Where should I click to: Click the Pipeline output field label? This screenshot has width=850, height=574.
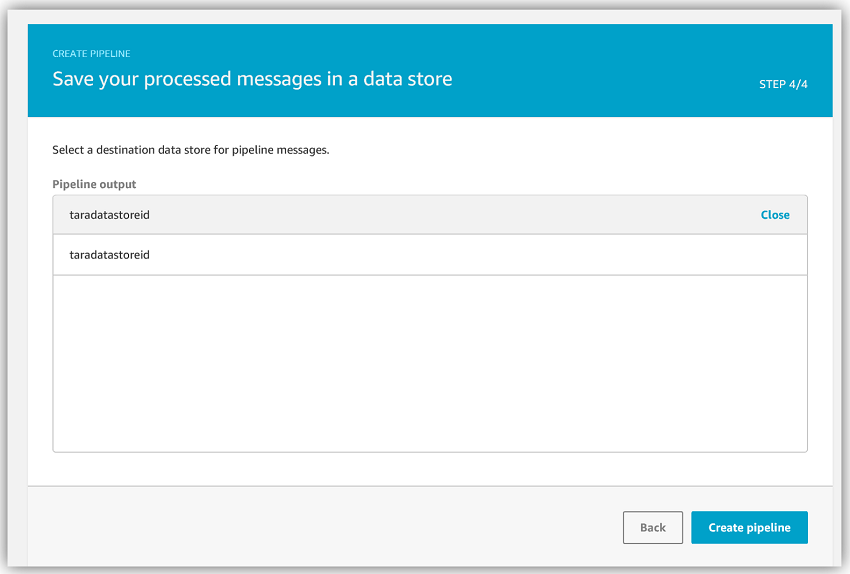coord(94,184)
